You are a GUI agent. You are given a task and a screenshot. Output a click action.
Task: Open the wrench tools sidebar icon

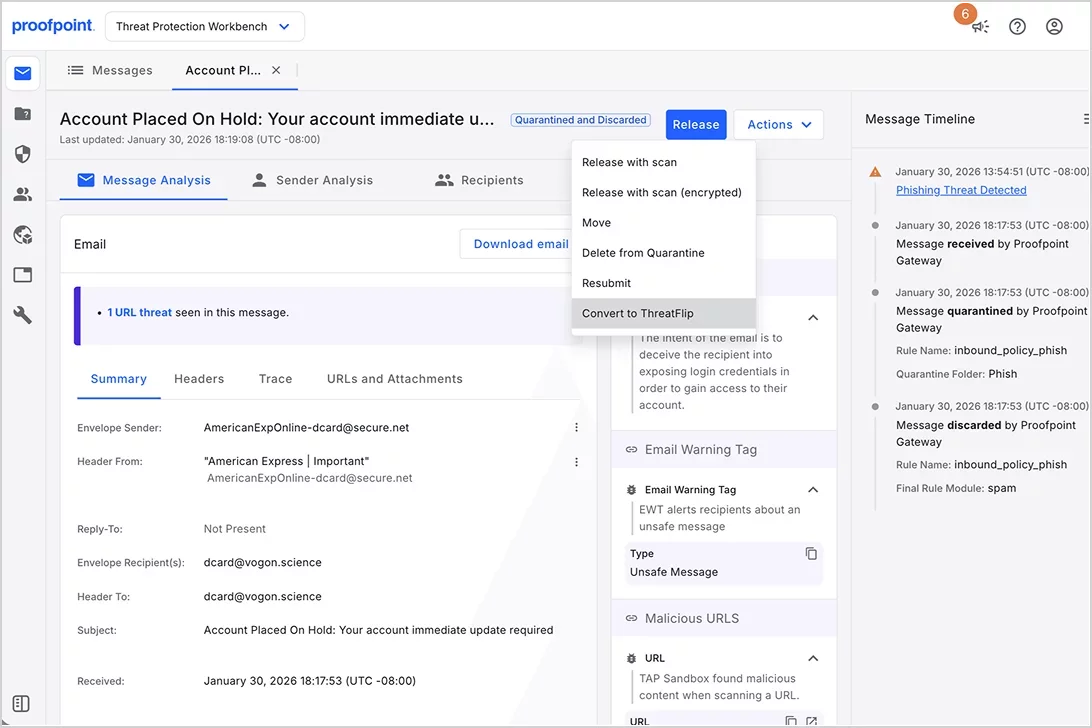pos(22,315)
